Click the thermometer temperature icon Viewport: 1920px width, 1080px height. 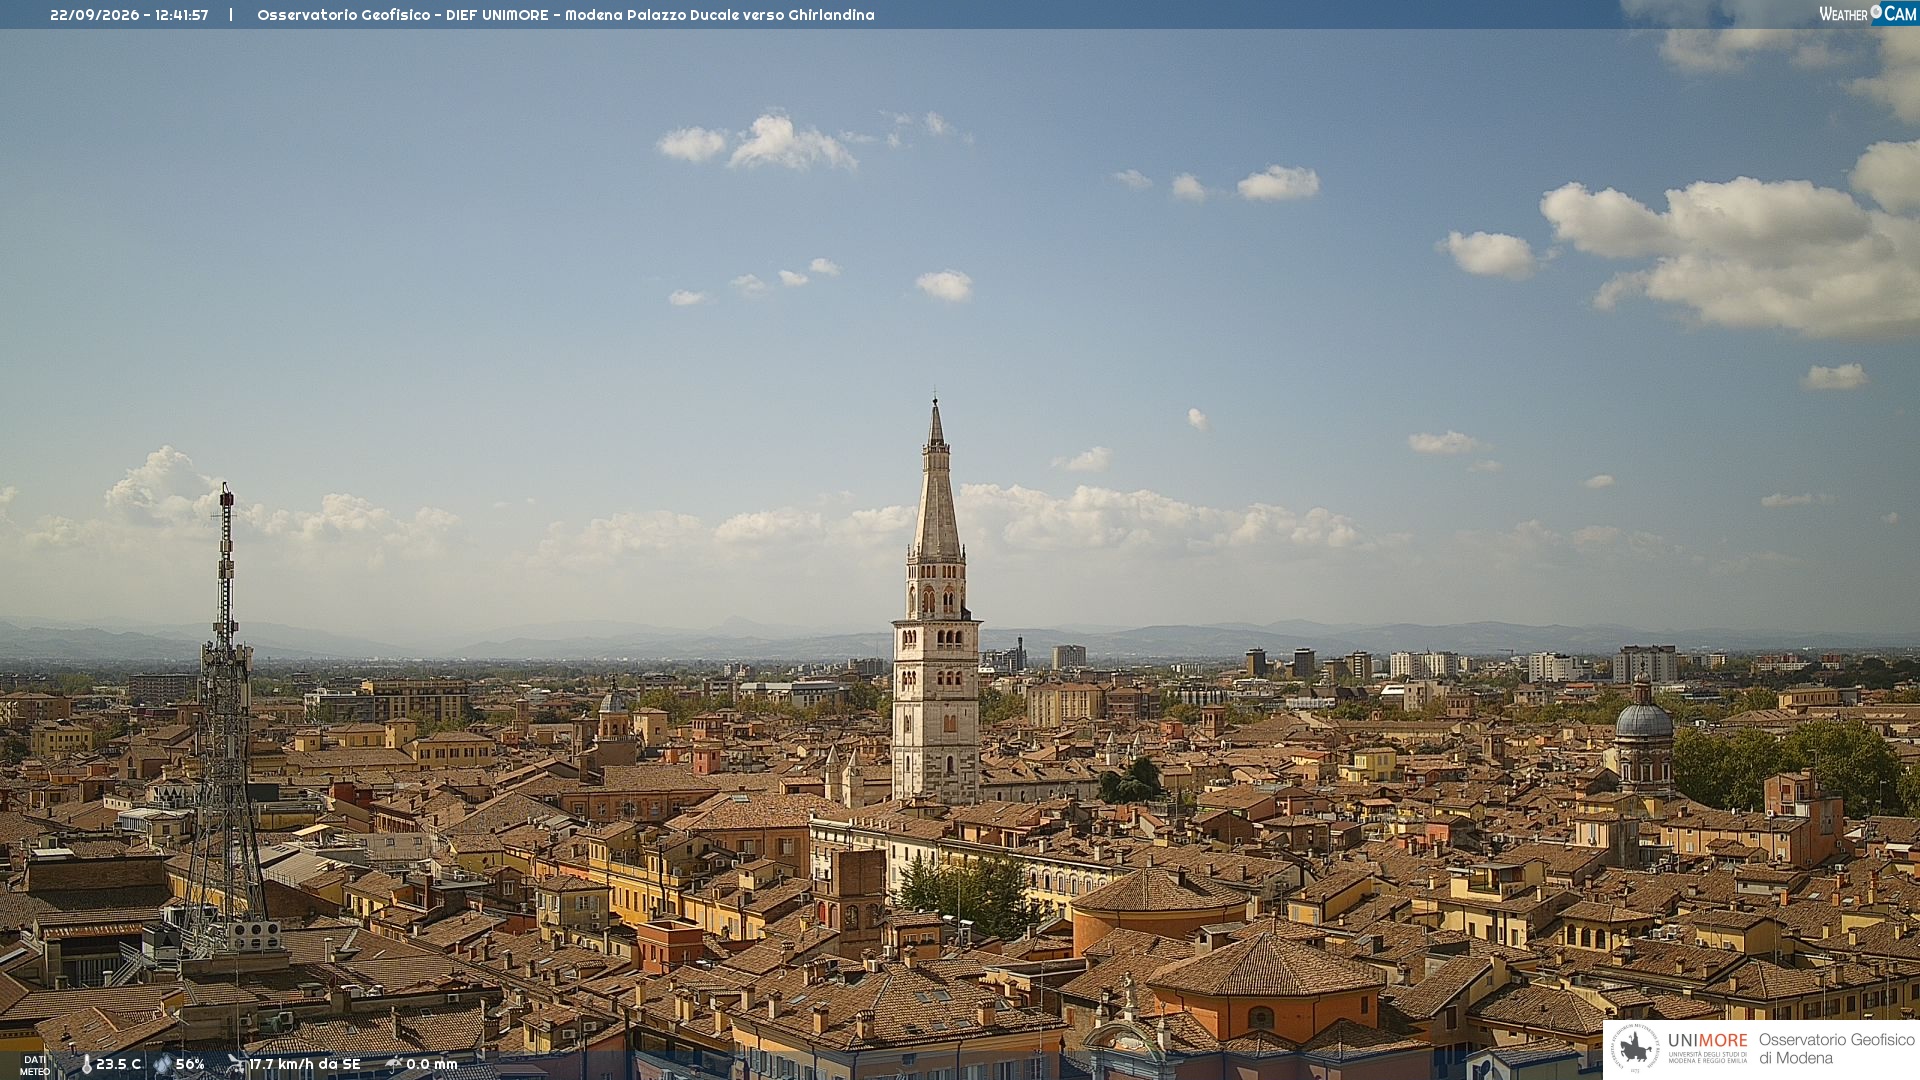pyautogui.click(x=86, y=1064)
